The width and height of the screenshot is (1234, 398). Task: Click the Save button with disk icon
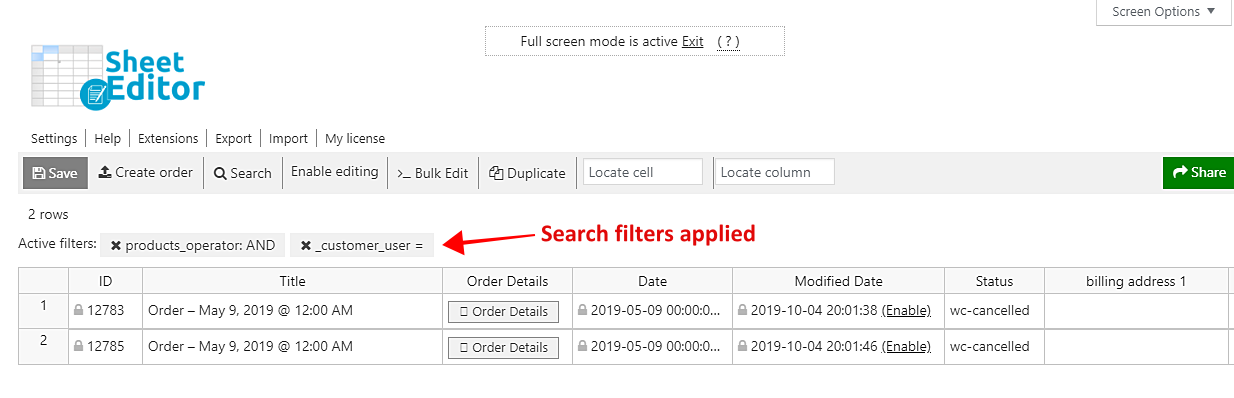[55, 173]
